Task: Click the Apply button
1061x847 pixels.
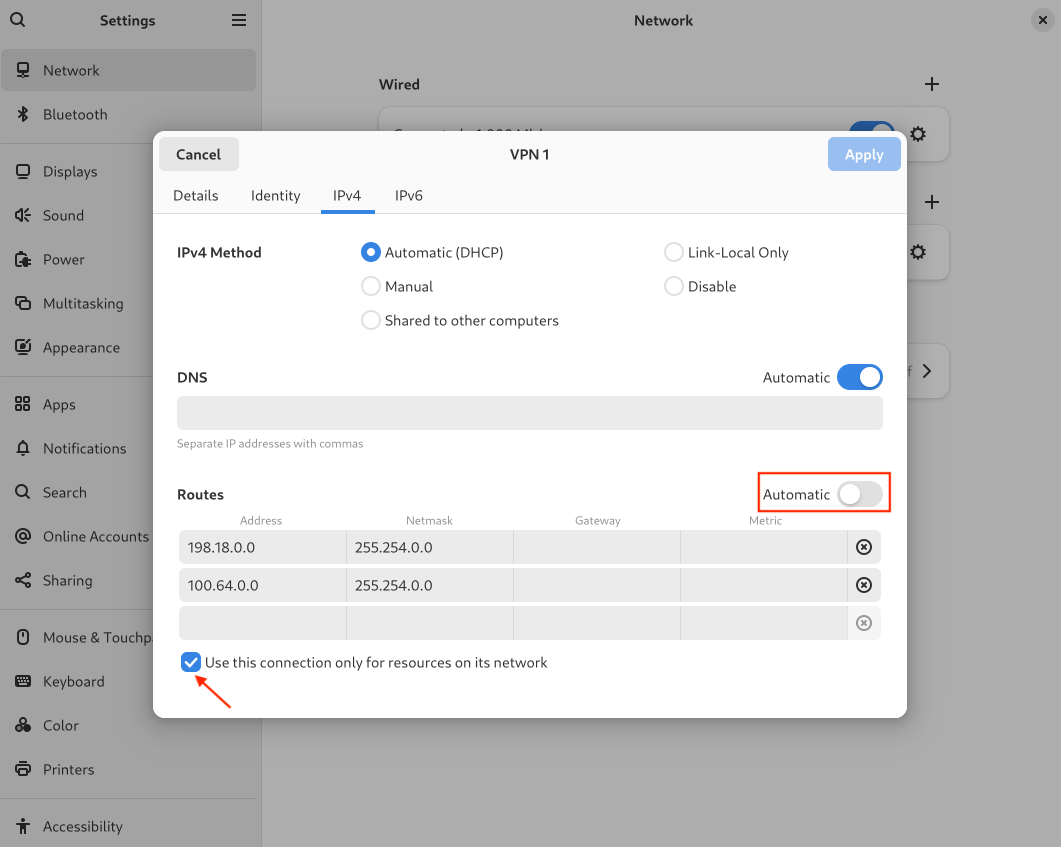Action: [x=864, y=154]
